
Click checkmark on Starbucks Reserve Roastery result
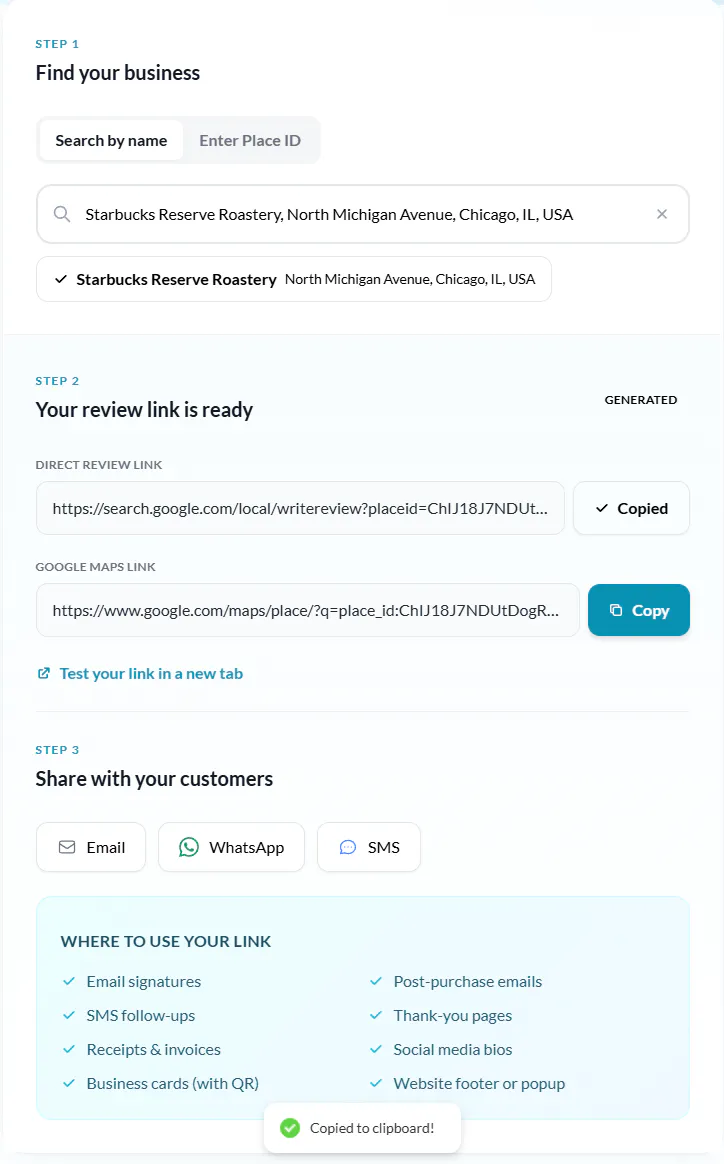click(x=61, y=279)
